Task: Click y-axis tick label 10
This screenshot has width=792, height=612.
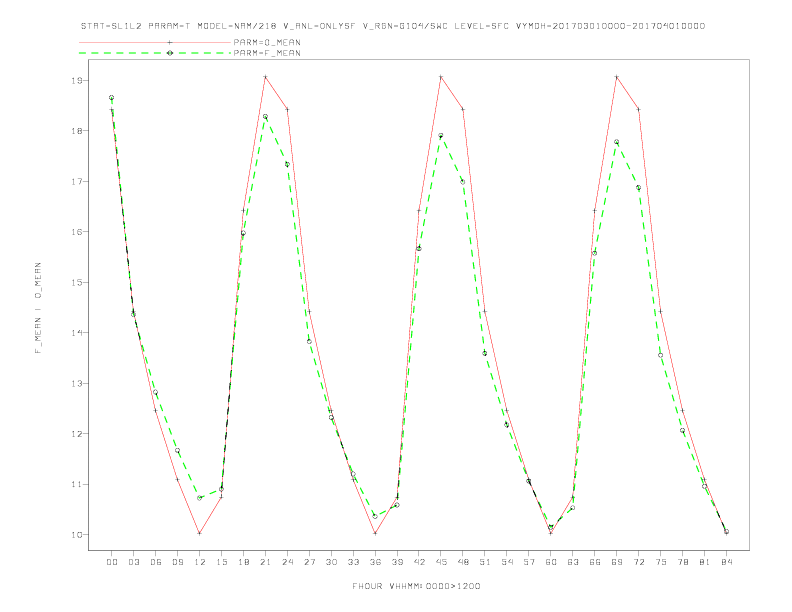Action: coord(77,535)
